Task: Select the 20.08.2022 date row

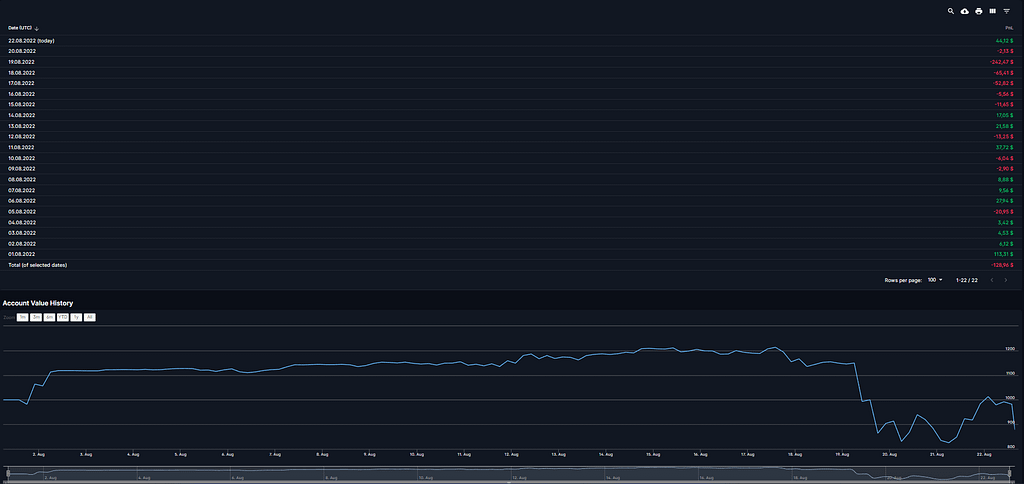Action: (x=511, y=51)
